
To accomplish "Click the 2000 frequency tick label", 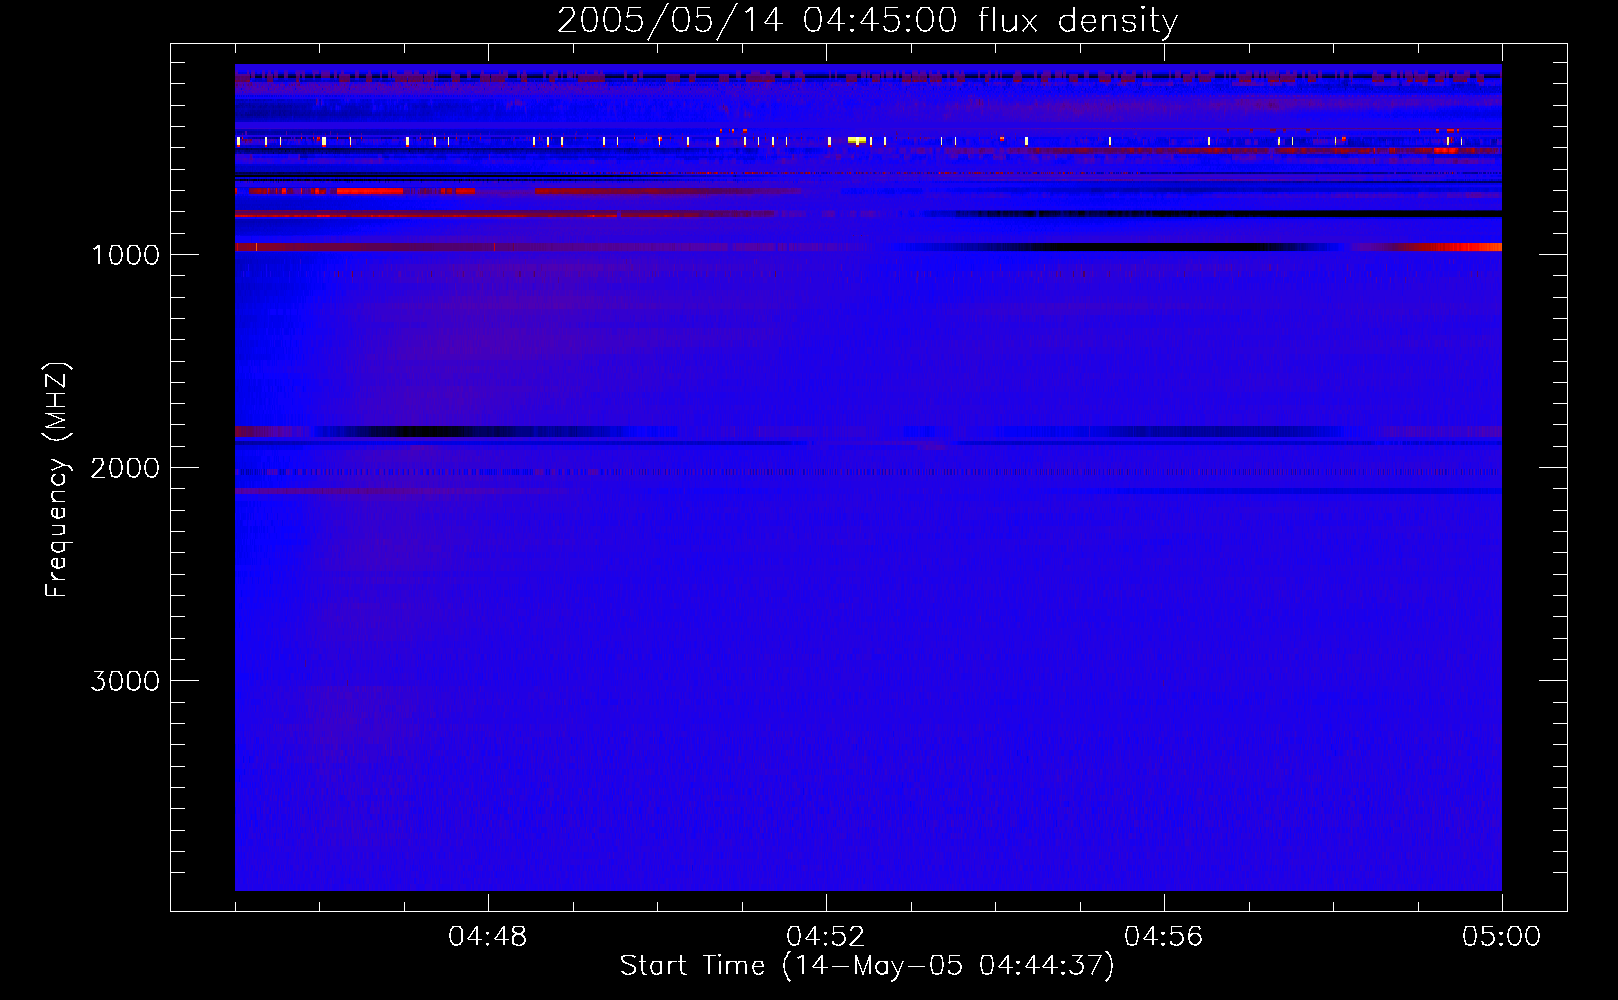I will click(x=125, y=468).
